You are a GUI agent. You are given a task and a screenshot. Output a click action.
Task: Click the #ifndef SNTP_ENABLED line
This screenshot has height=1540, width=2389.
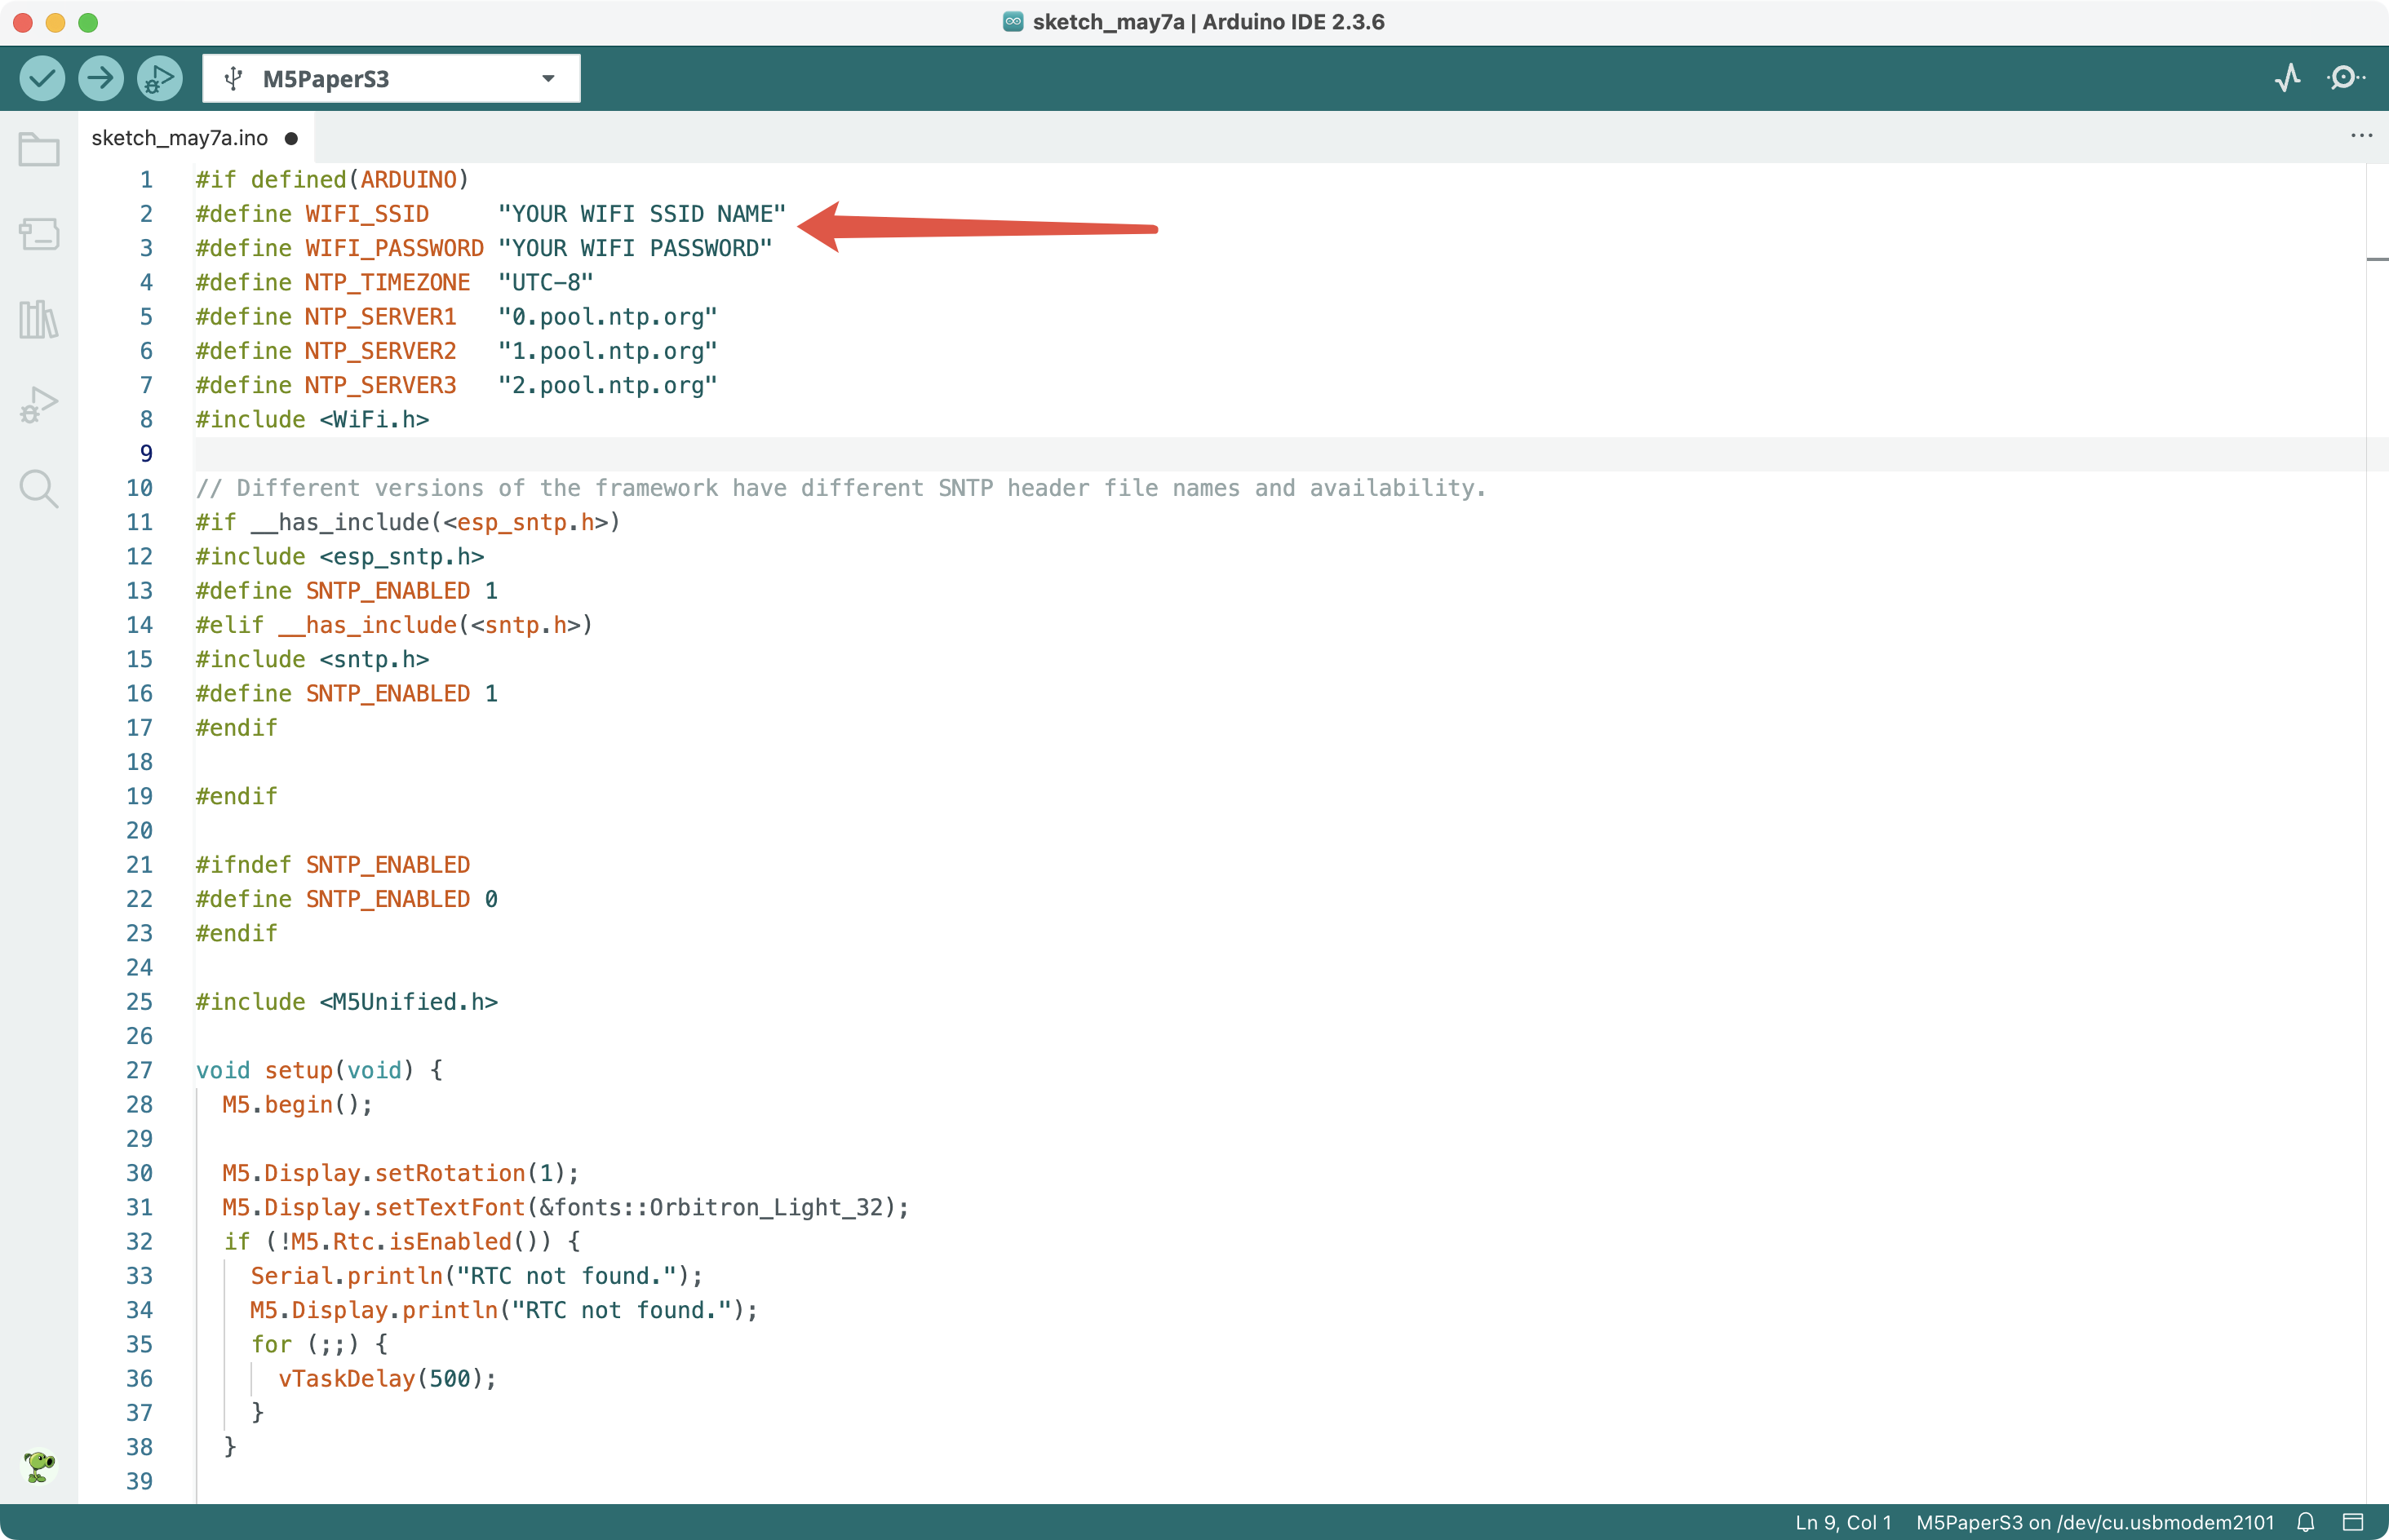click(333, 865)
